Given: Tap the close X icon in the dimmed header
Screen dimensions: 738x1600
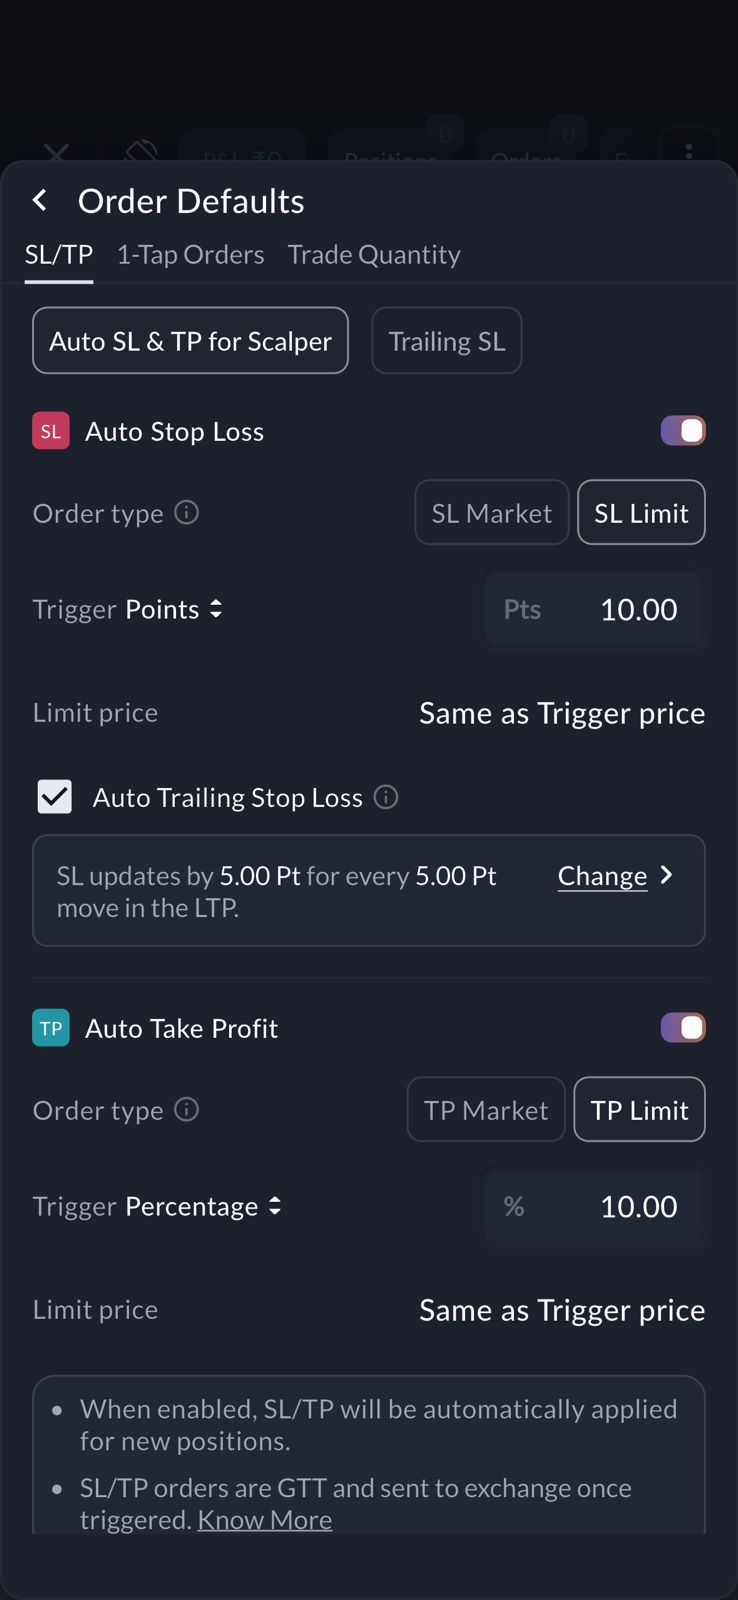Looking at the screenshot, I should pos(57,153).
